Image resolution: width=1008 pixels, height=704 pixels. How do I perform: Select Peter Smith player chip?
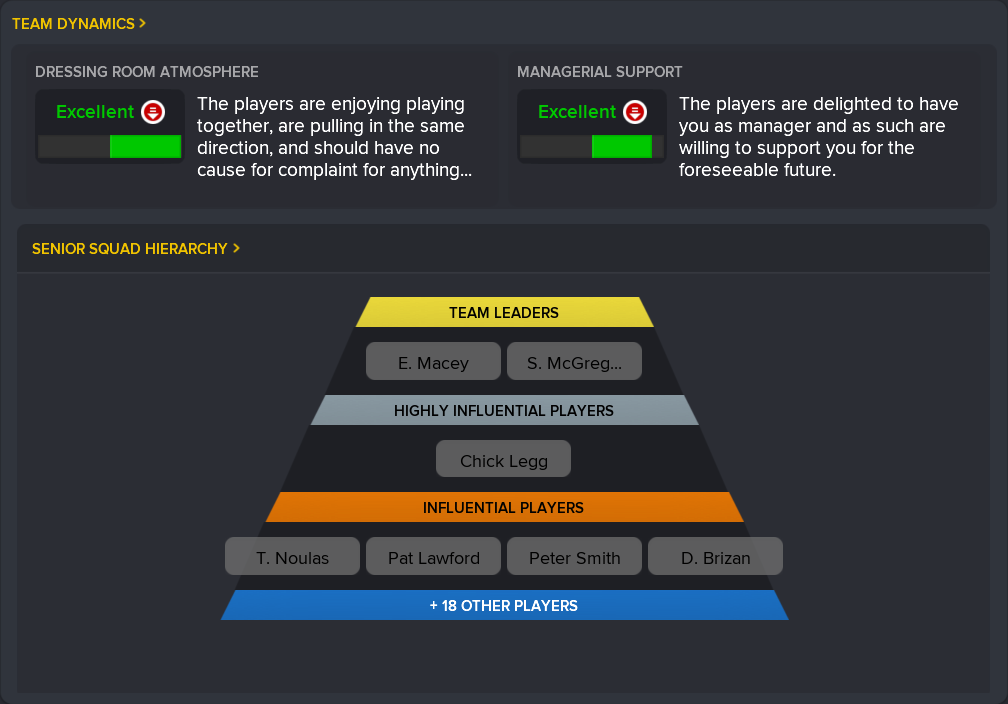click(x=575, y=556)
